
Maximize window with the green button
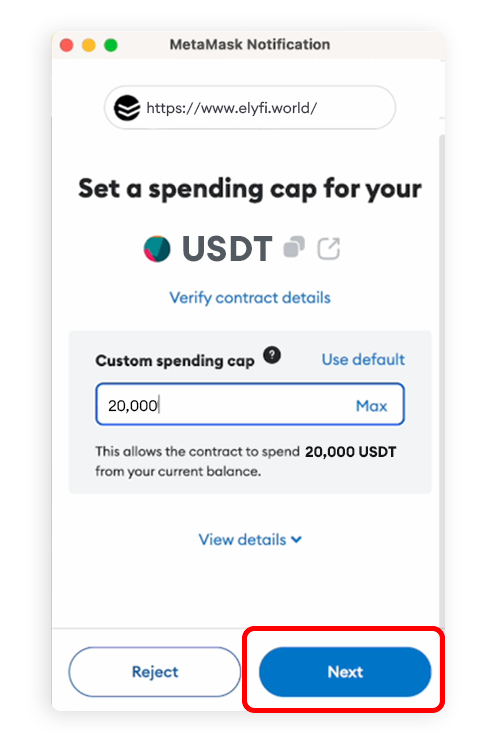pyautogui.click(x=111, y=45)
